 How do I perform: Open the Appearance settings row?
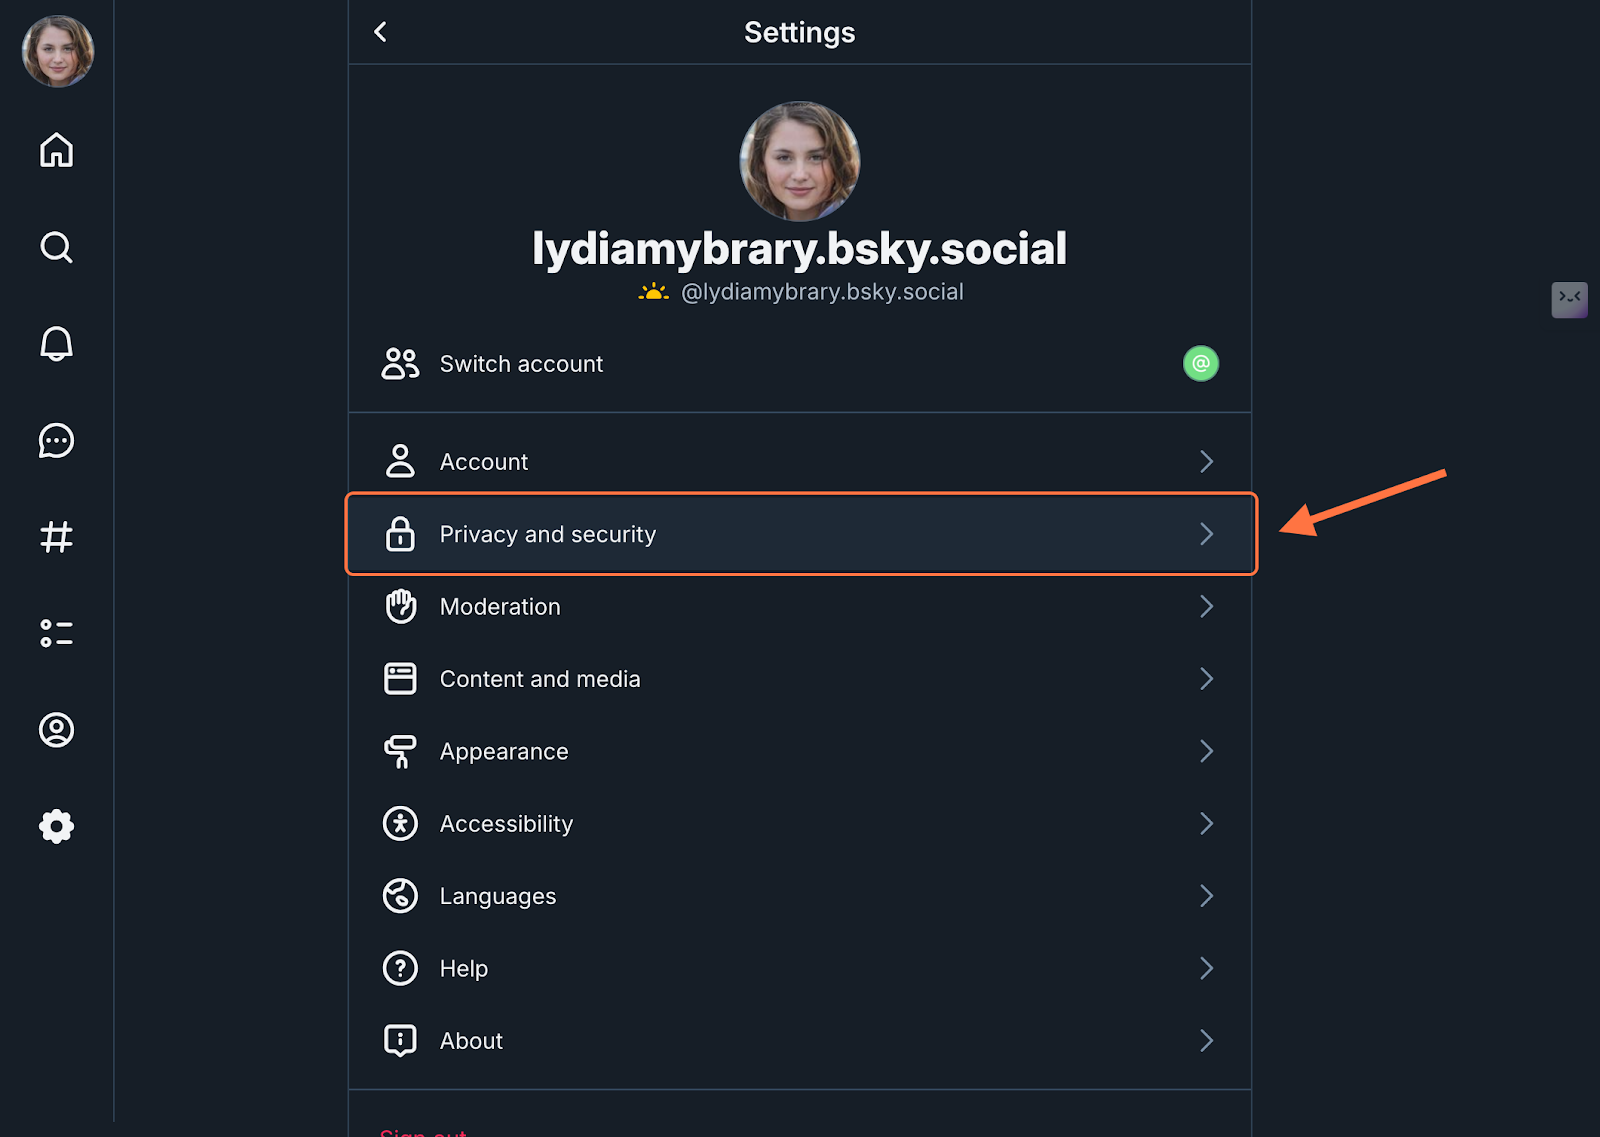[800, 751]
